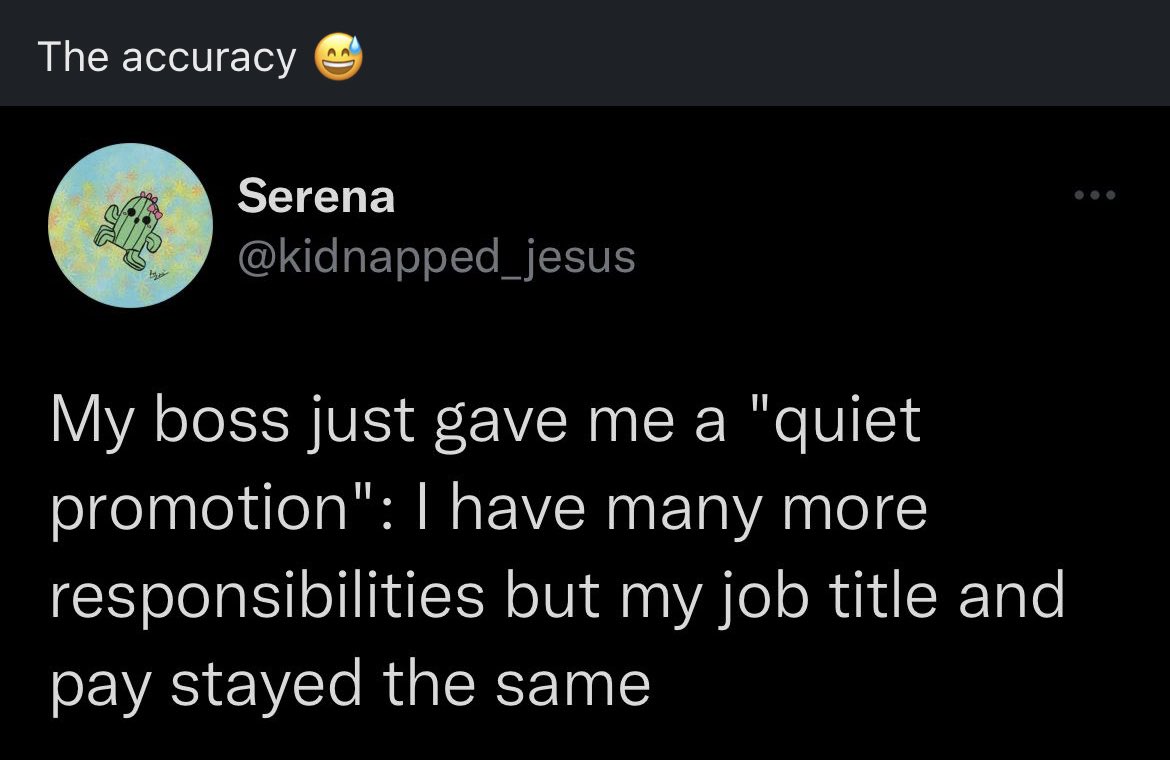Click the word "promotion" in the tweet
1170x760 pixels.
coord(199,511)
